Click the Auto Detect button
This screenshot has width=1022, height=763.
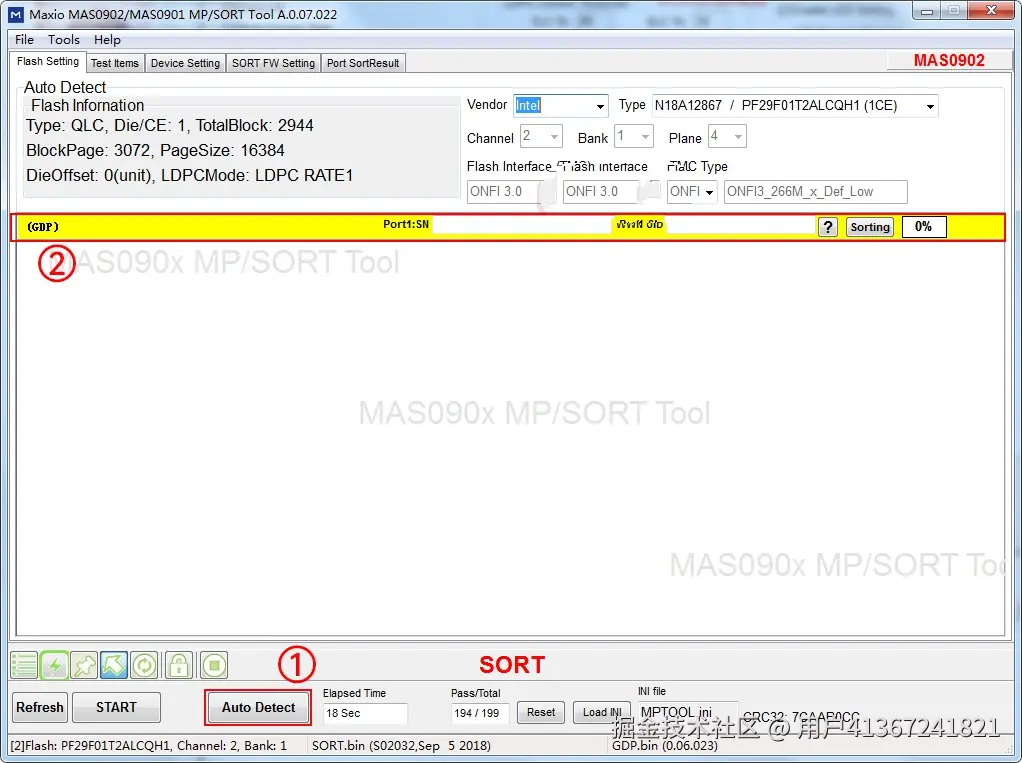click(x=258, y=708)
